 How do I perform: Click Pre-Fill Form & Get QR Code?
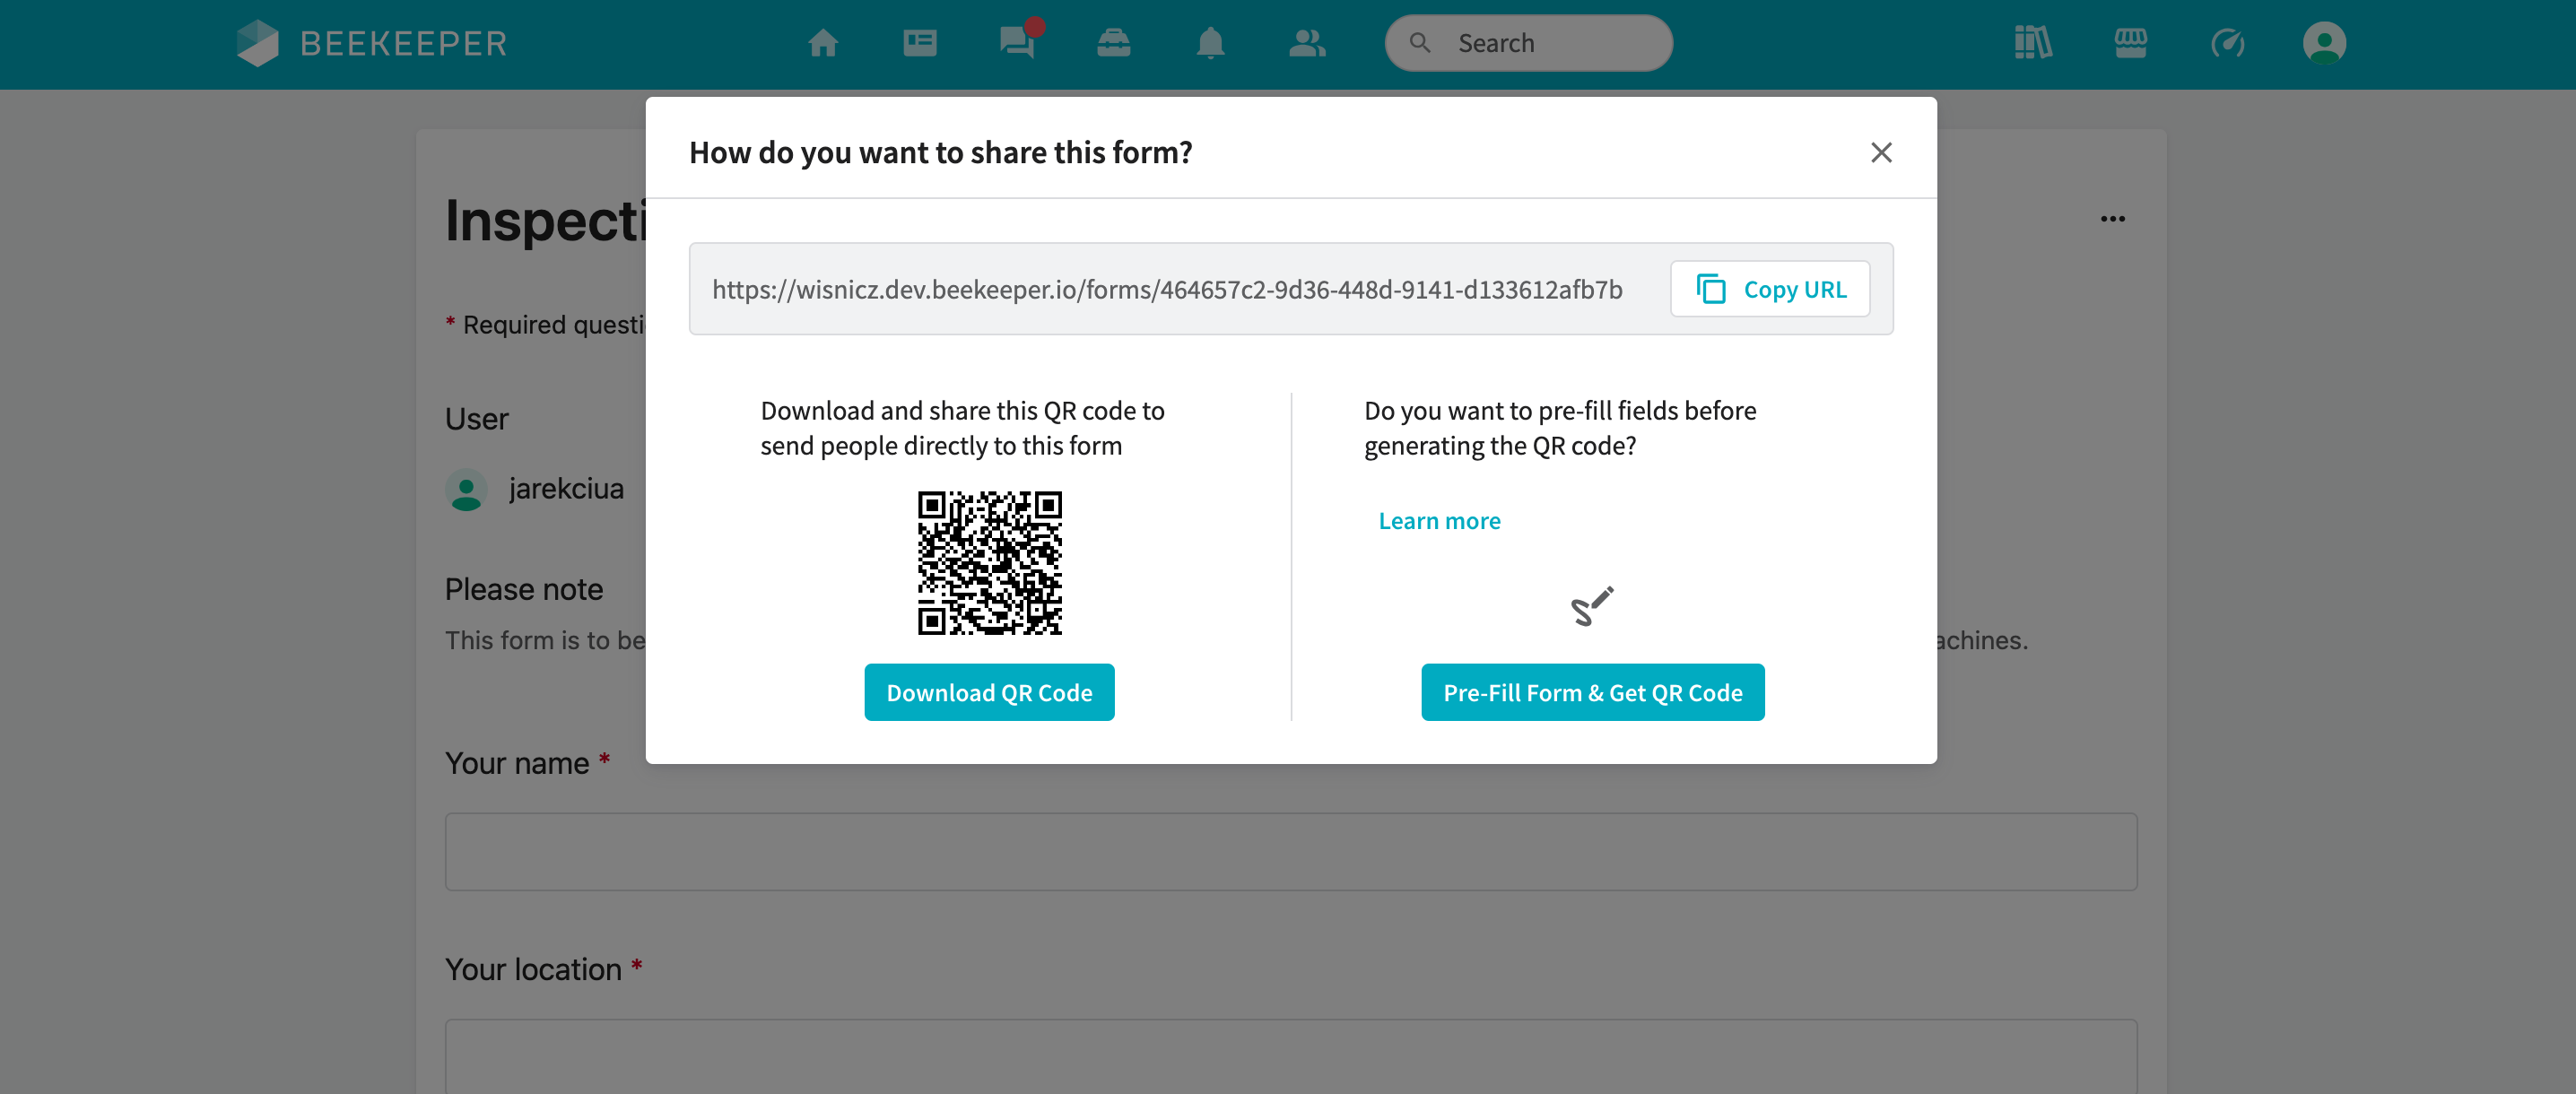[x=1592, y=692]
